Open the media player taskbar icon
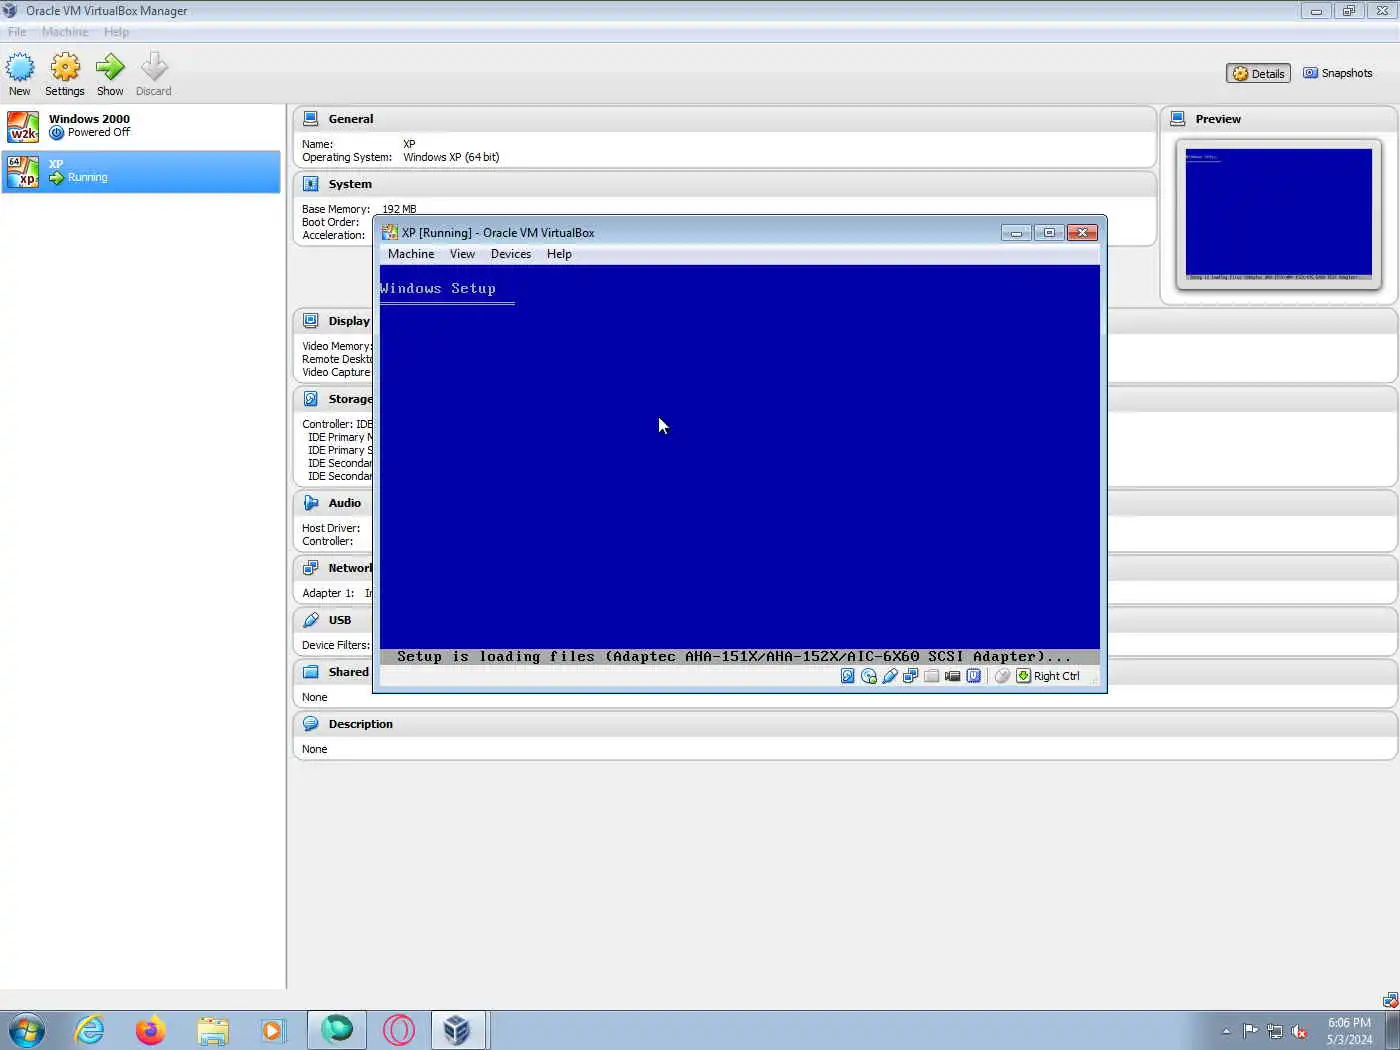1400x1050 pixels. point(272,1030)
